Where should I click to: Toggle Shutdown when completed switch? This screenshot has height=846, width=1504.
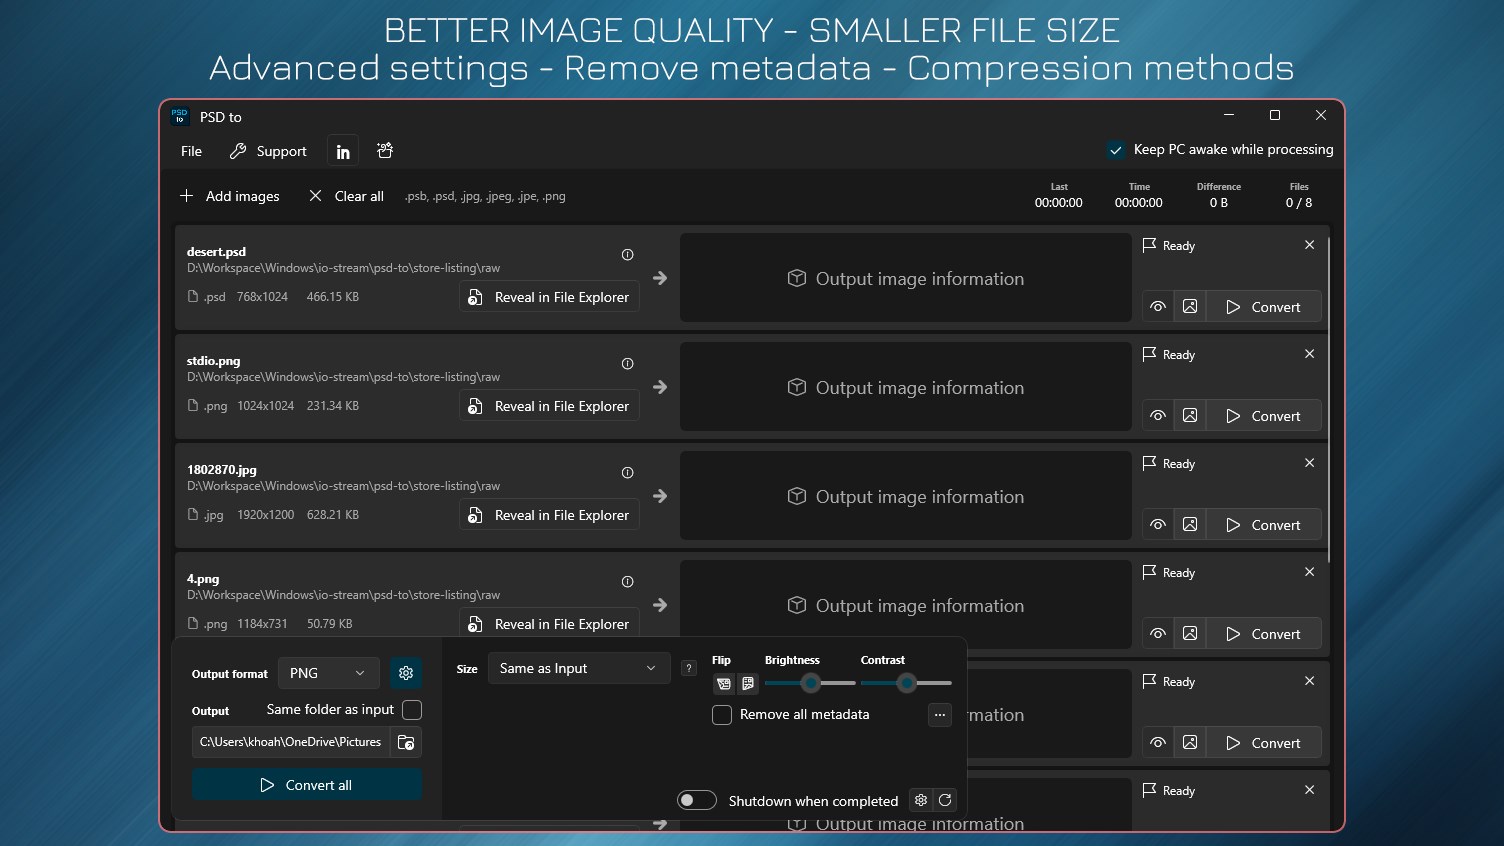697,800
